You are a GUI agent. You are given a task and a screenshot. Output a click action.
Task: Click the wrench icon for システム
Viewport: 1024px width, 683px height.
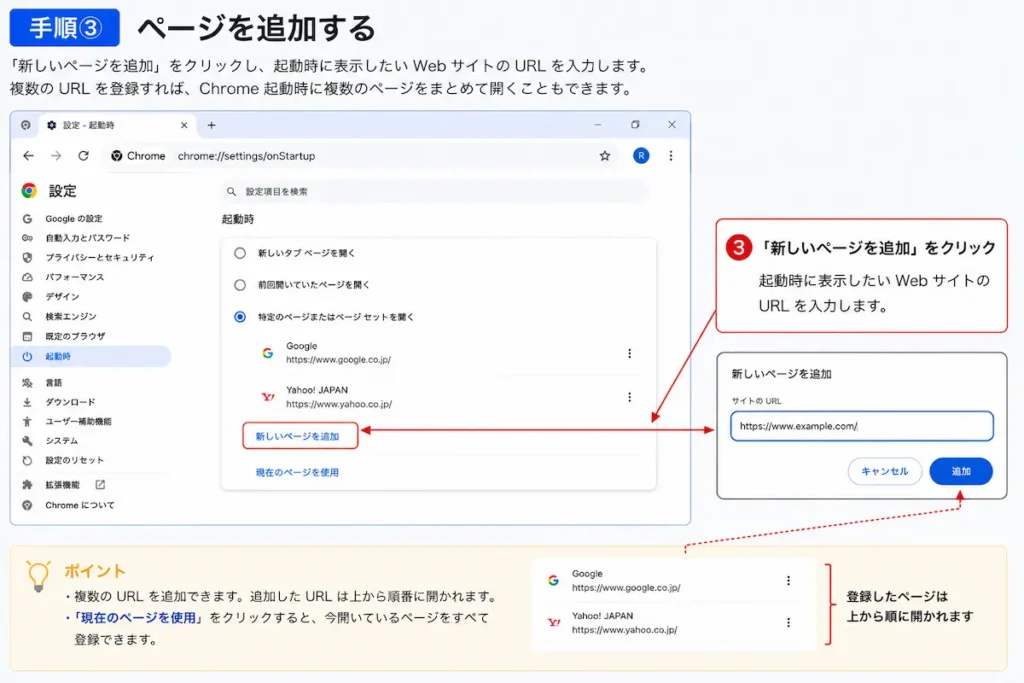click(x=27, y=441)
